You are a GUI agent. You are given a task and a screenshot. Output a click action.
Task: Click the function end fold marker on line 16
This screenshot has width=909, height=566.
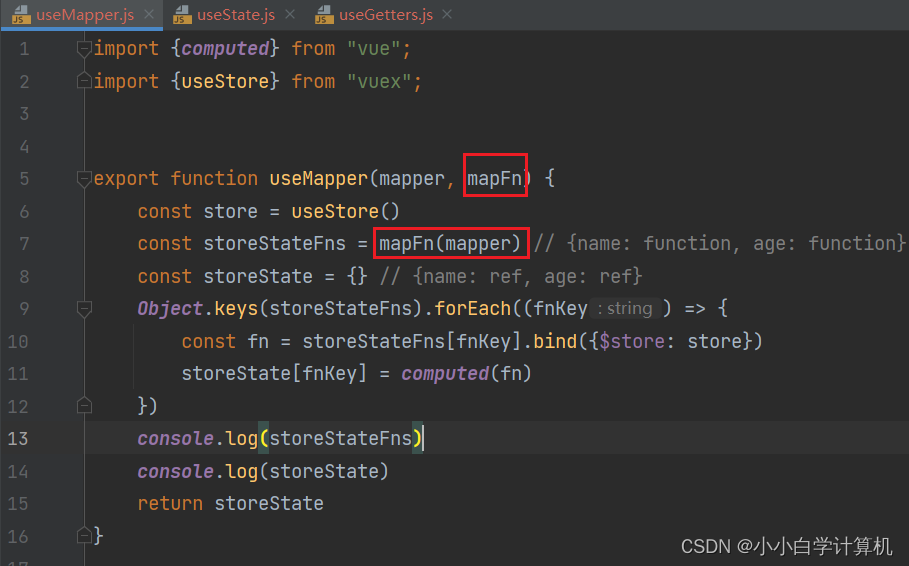pyautogui.click(x=84, y=536)
